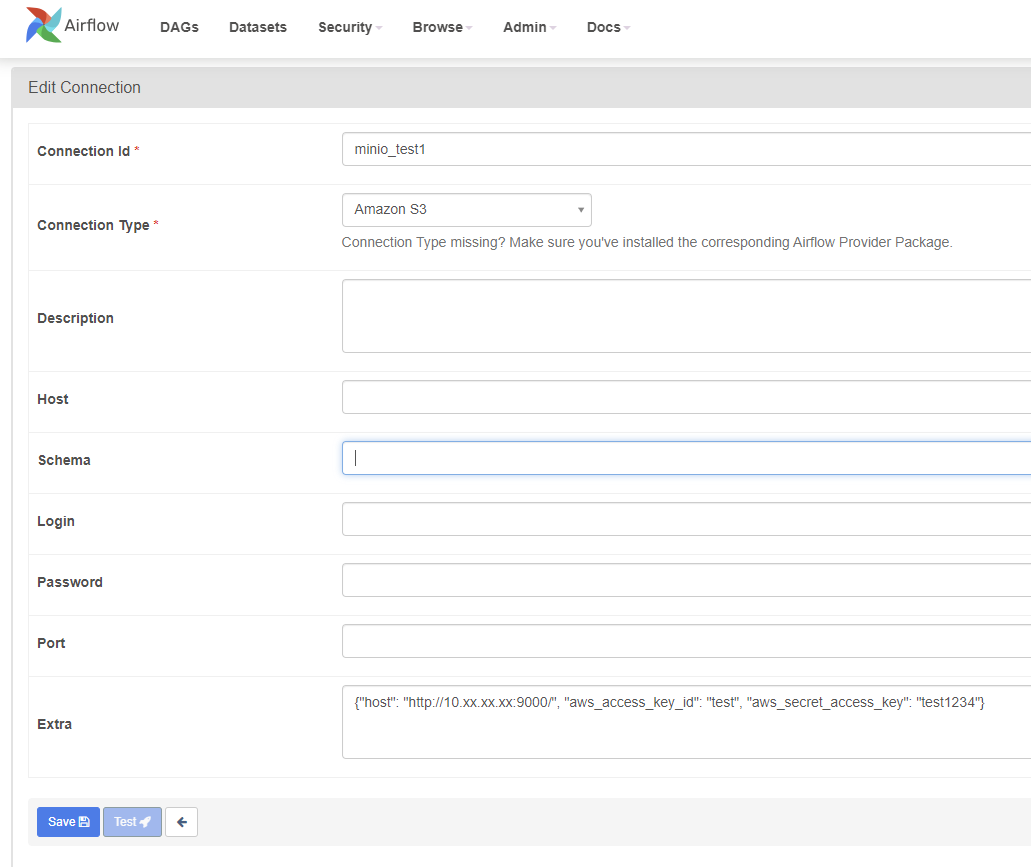
Task: Click into the Extra JSON text area
Action: 686,722
